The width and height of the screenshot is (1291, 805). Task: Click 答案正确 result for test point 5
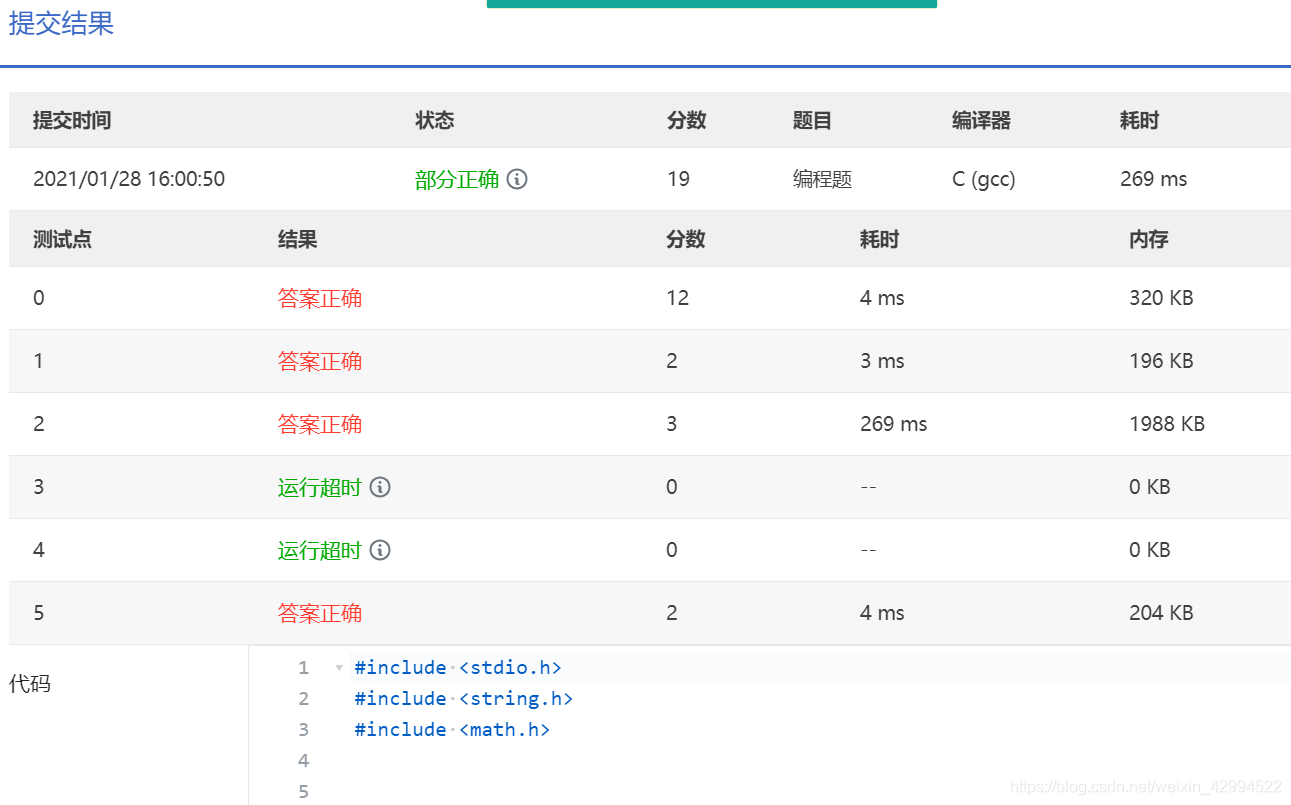[320, 613]
